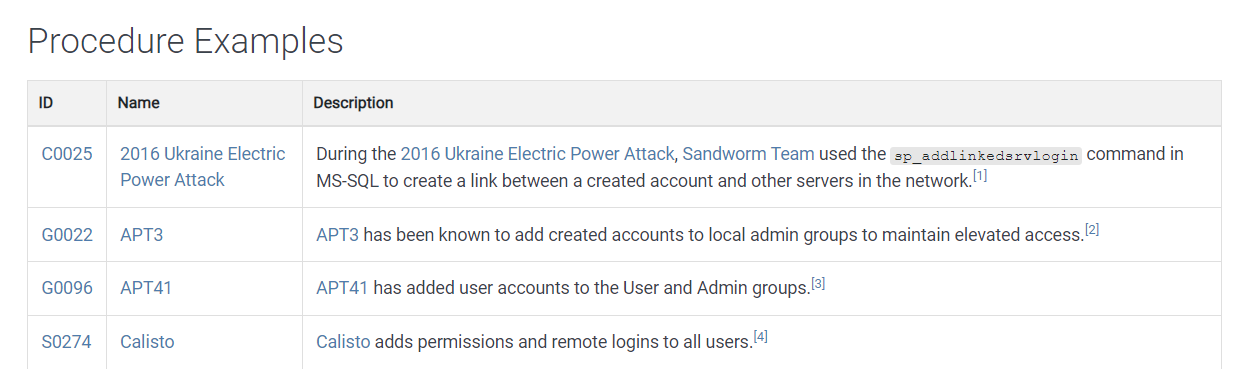Follow 2016 Ukraine Electric Power Attack description link
The image size is (1233, 369).
click(538, 154)
